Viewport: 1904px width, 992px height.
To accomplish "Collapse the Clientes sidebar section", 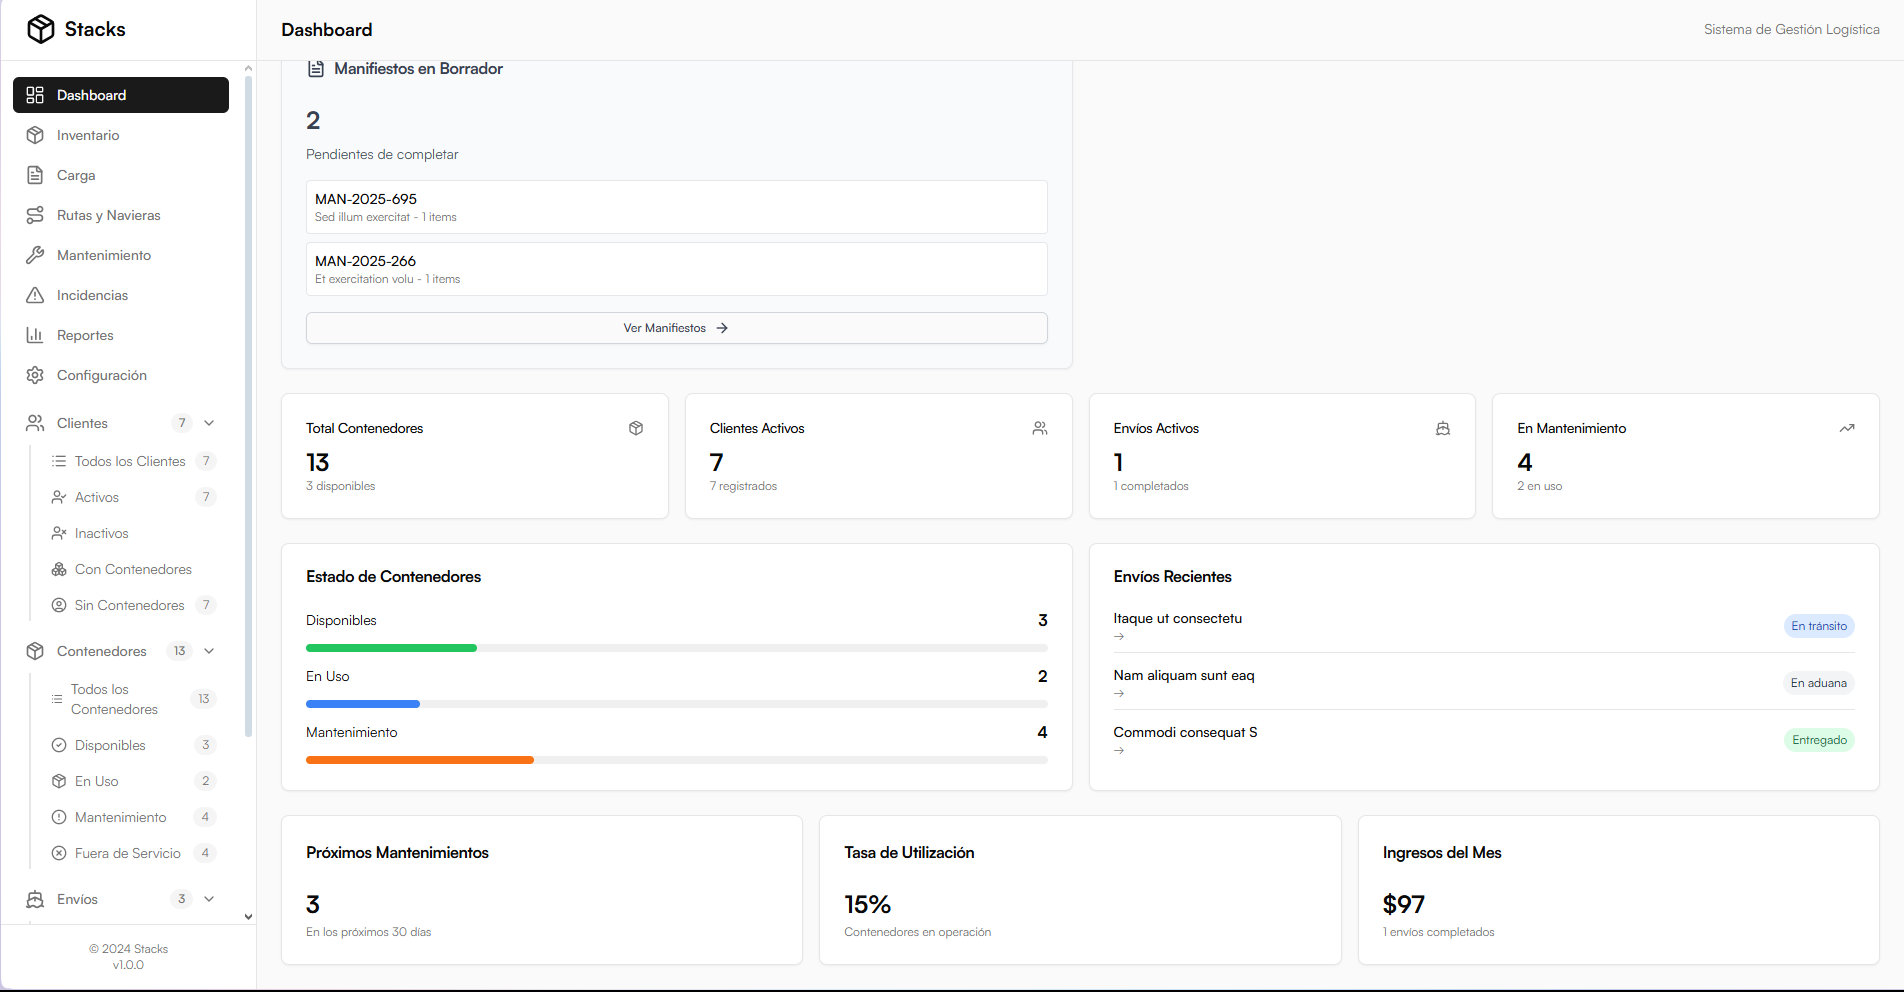I will point(209,423).
